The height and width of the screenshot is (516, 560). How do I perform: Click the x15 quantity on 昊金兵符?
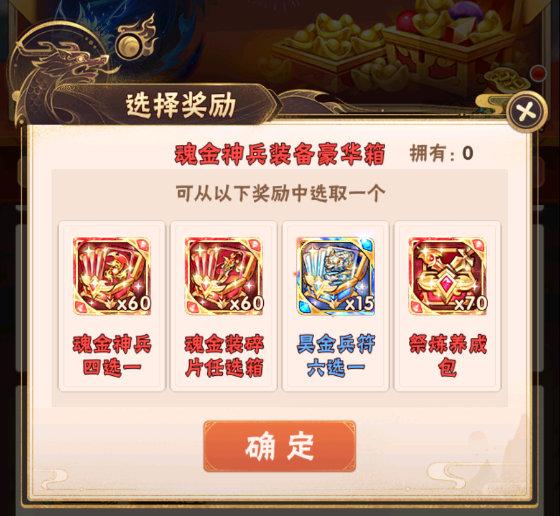(x=359, y=304)
